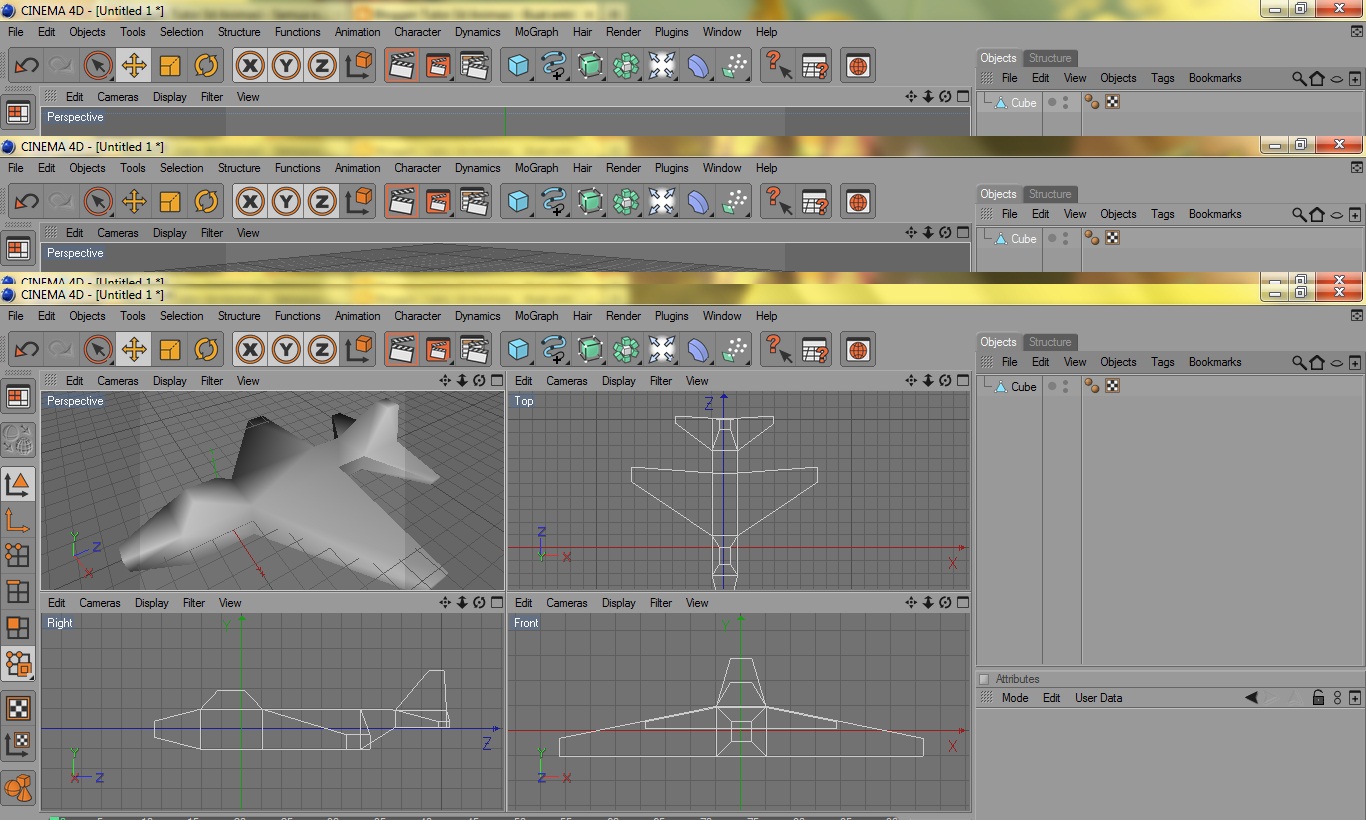Expand the cube primitive flyout
1366x820 pixels.
(530, 364)
